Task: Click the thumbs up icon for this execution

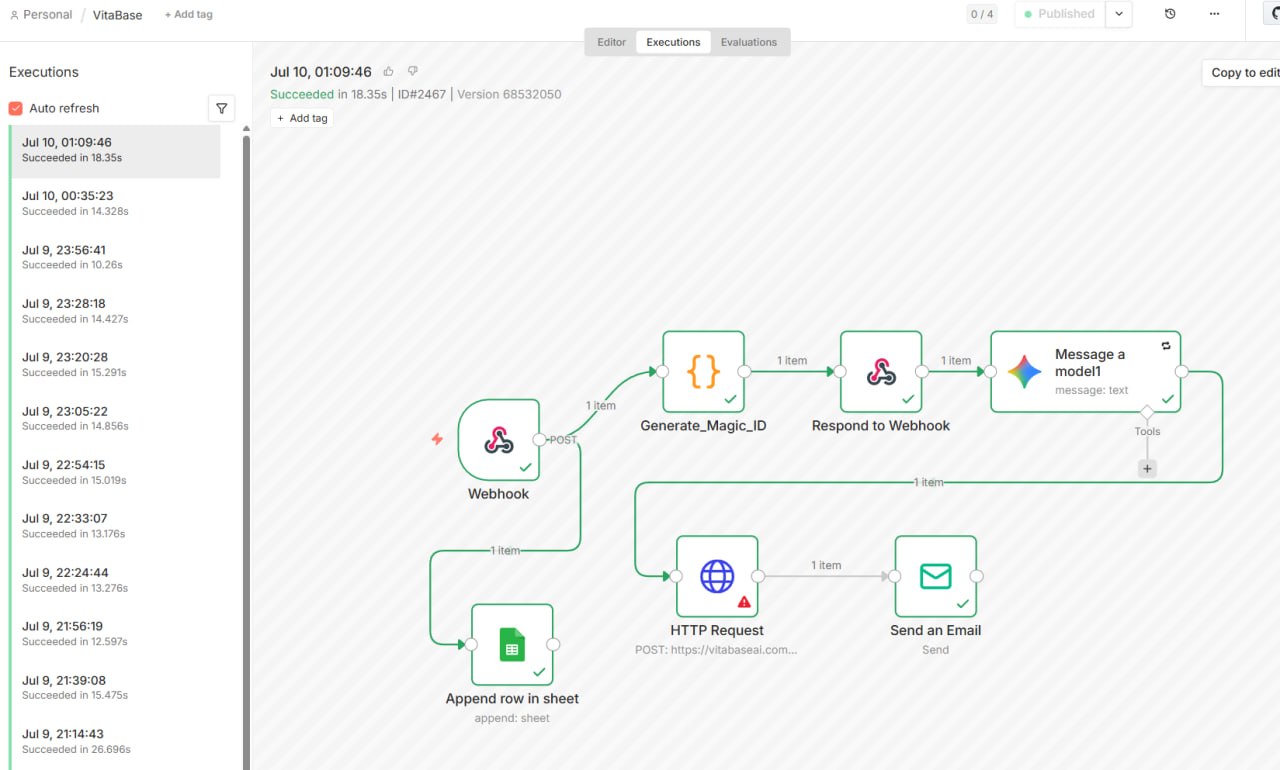Action: tap(389, 72)
